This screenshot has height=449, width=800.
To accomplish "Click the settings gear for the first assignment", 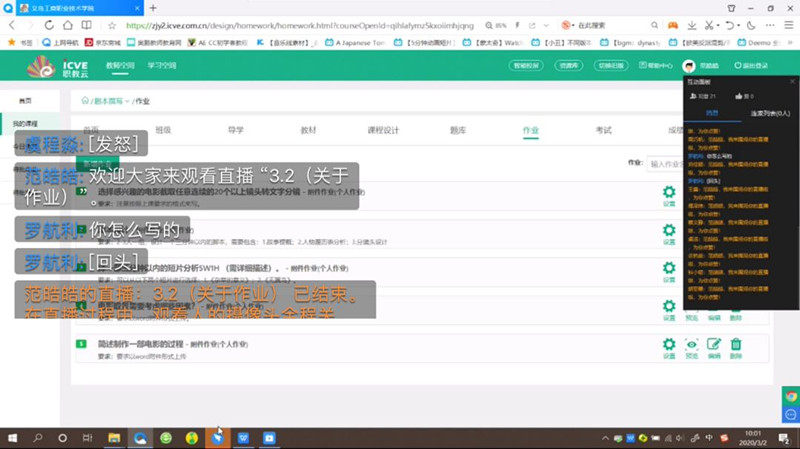I will (x=669, y=190).
